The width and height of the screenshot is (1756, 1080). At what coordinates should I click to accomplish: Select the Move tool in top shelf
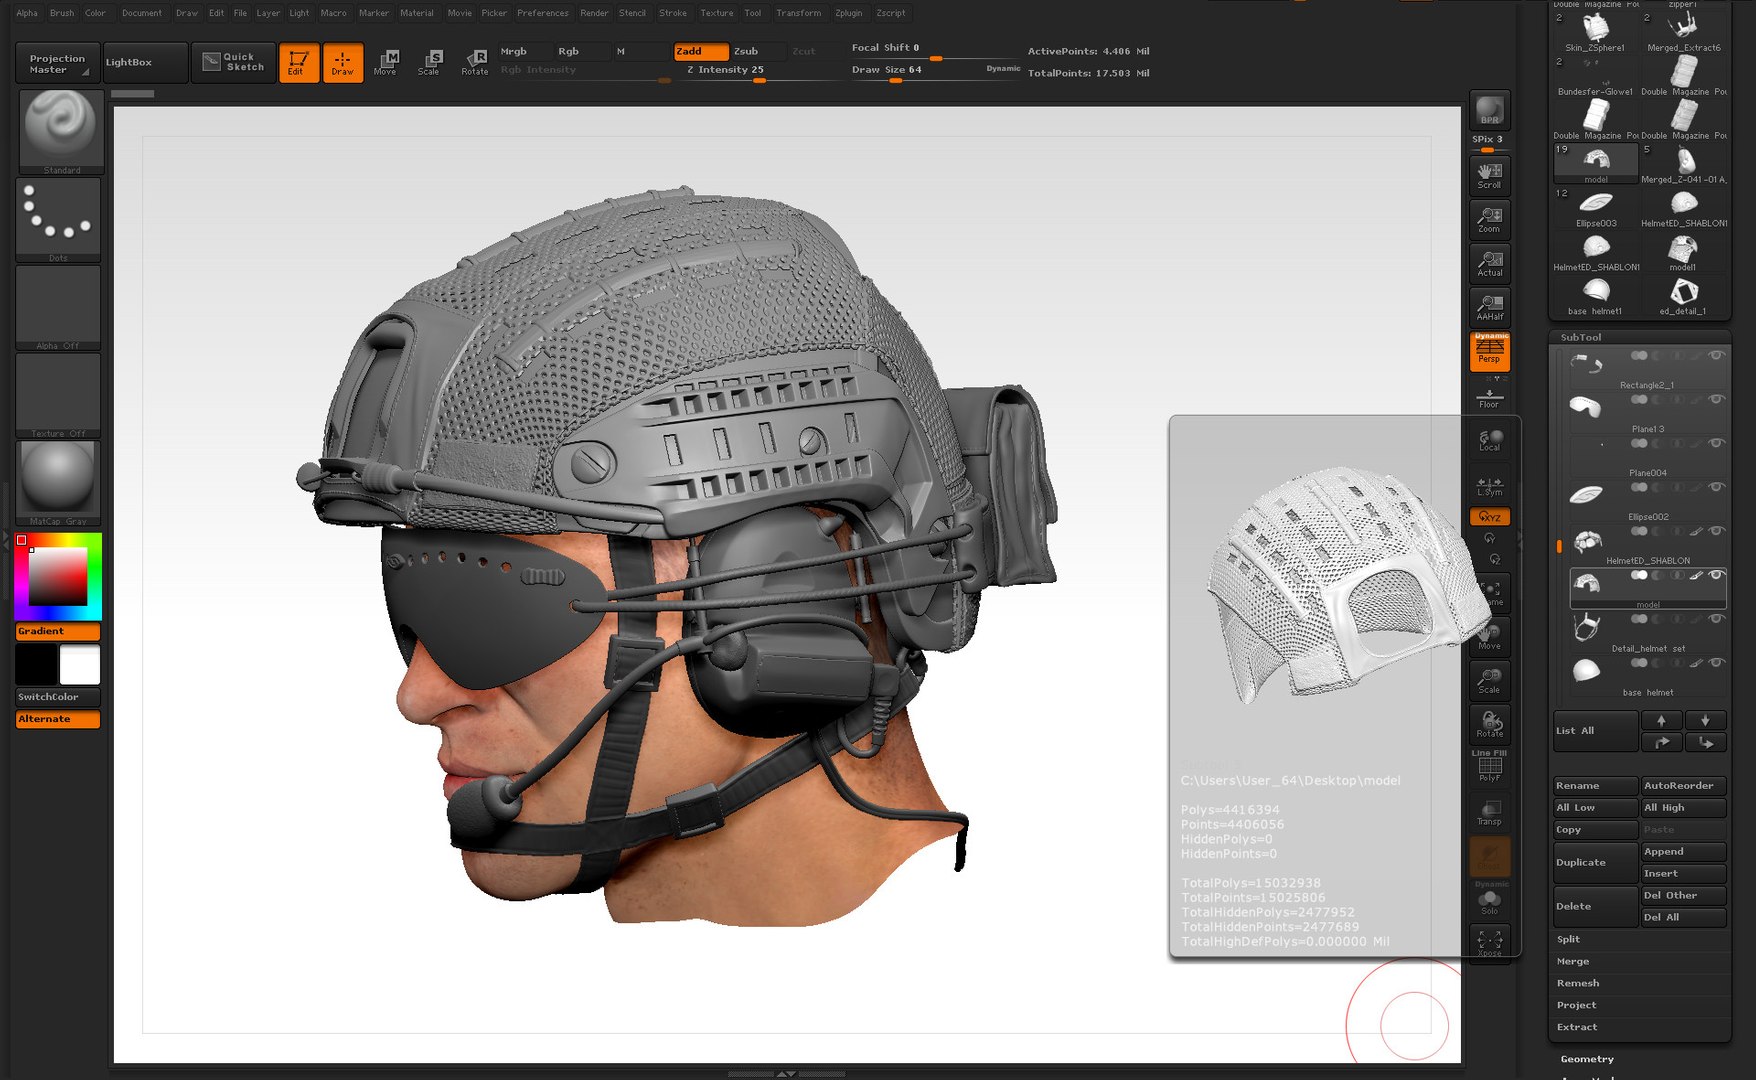(x=386, y=62)
